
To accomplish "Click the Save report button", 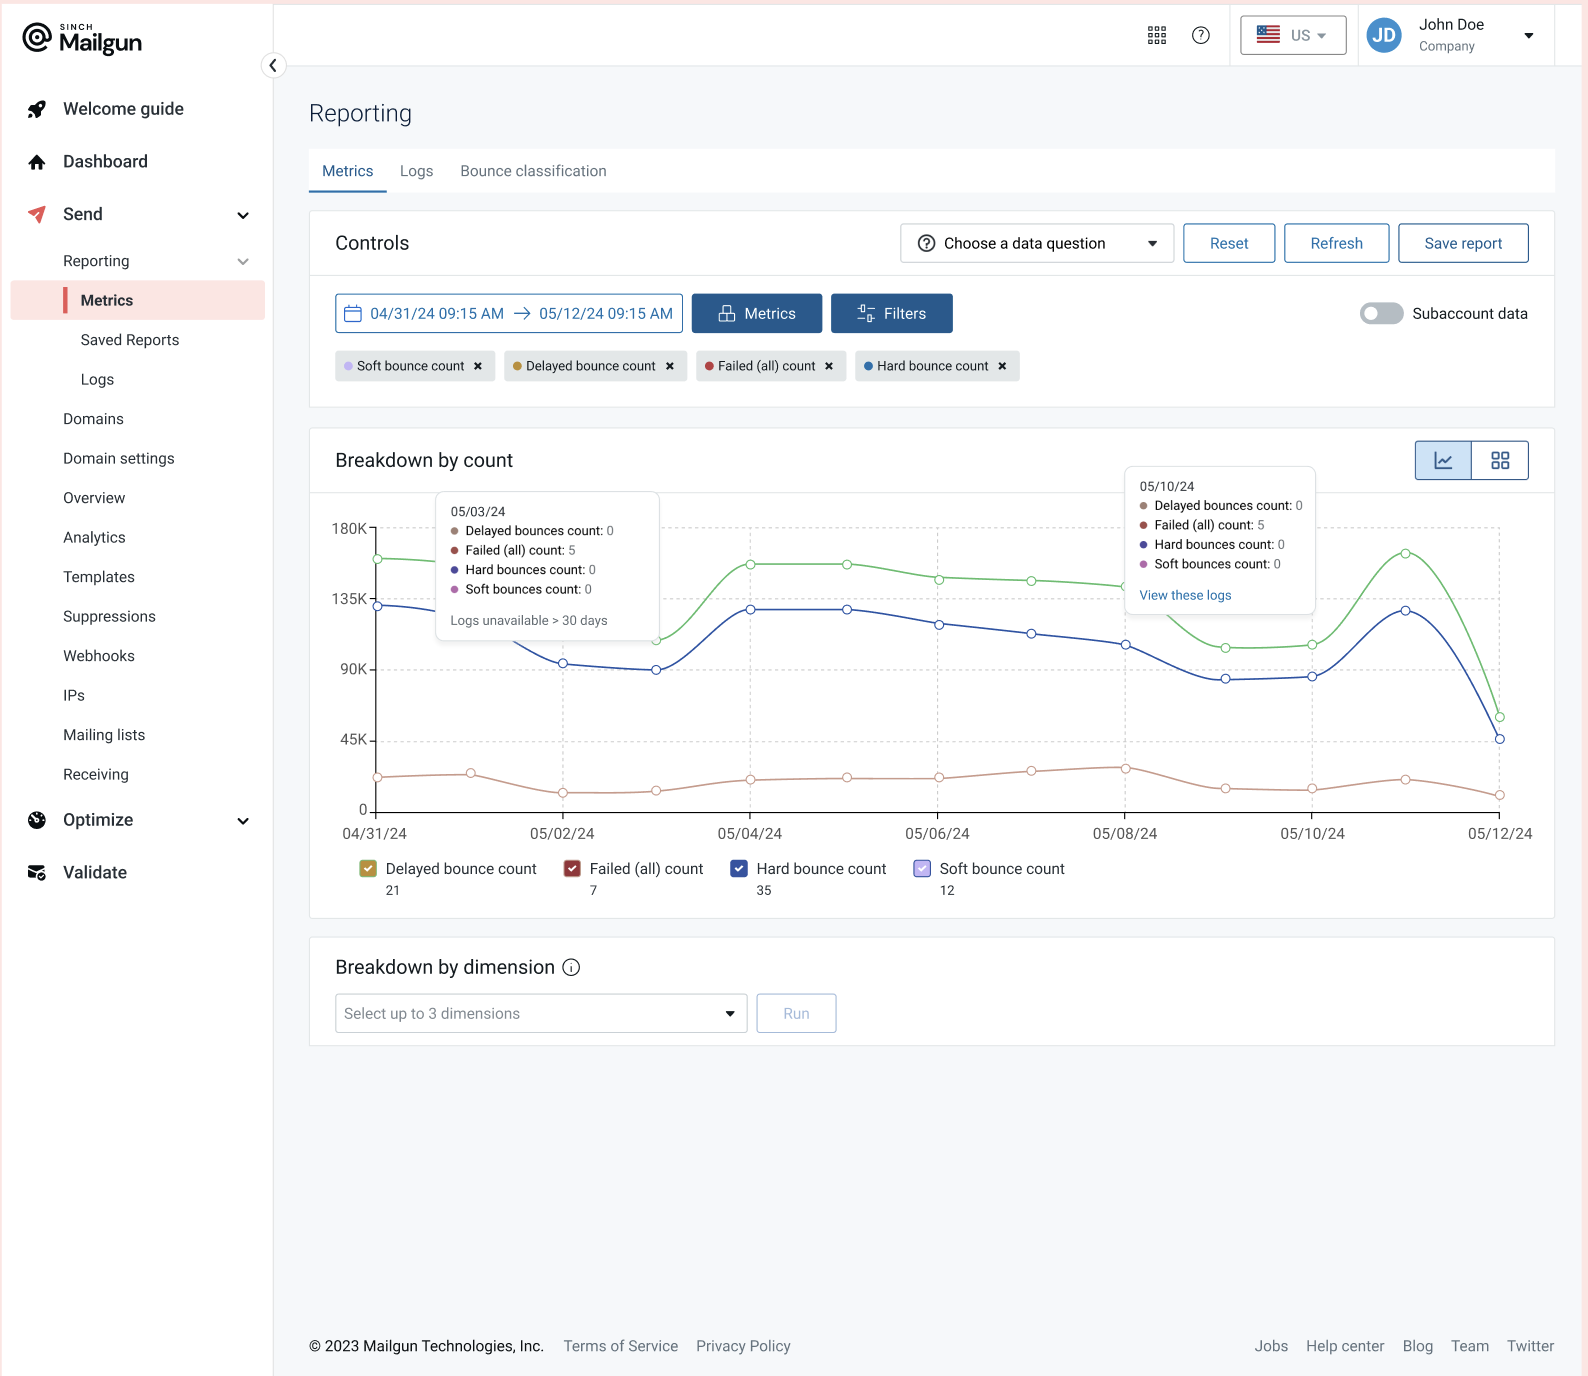I will pos(1462,244).
